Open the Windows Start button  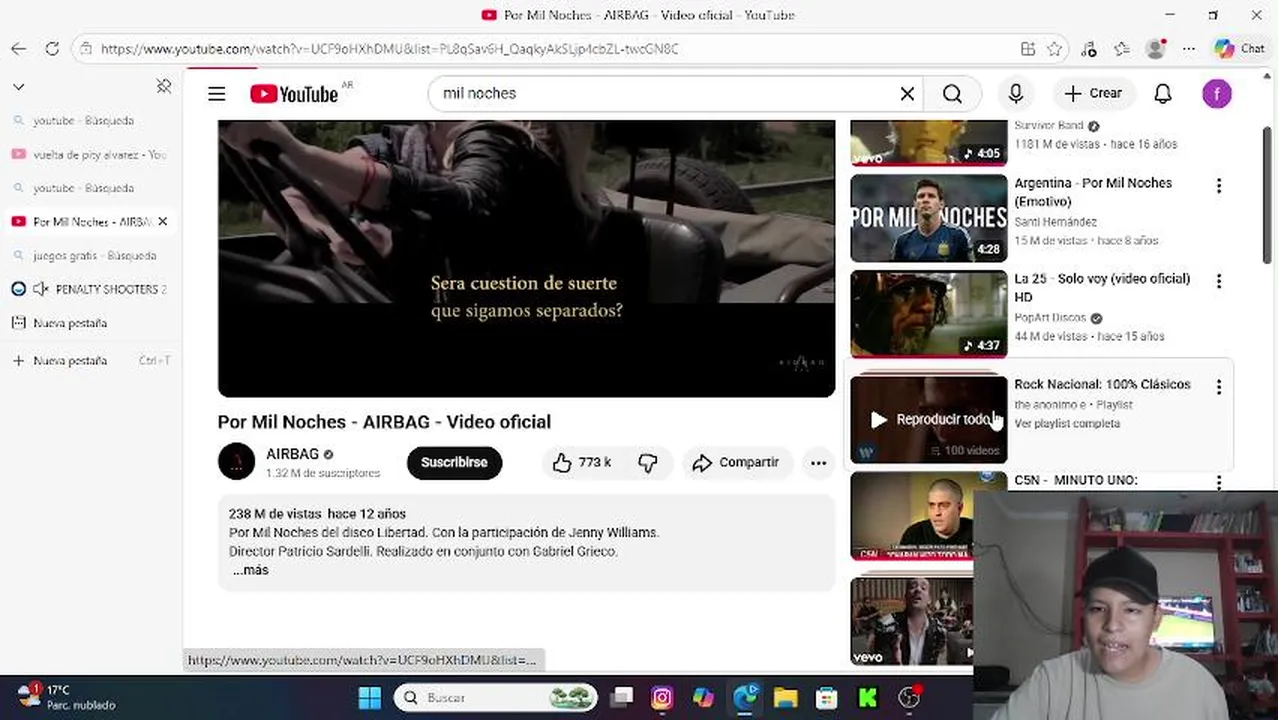tap(369, 697)
